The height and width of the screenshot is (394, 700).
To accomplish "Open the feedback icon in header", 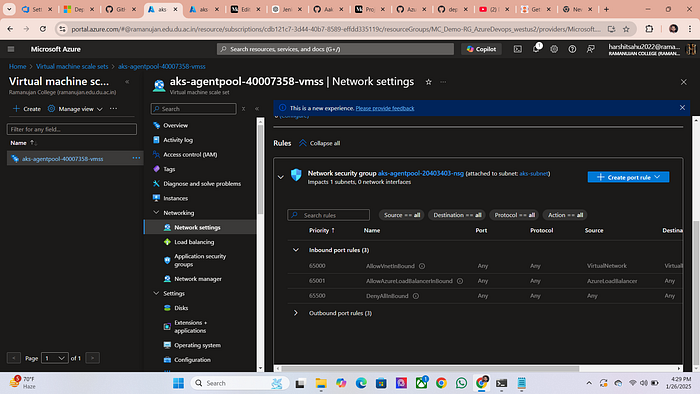I will coord(590,49).
